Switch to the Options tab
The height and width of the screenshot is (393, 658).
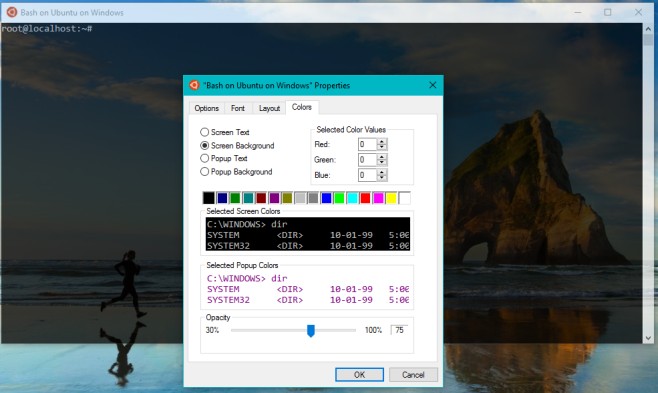click(x=206, y=108)
